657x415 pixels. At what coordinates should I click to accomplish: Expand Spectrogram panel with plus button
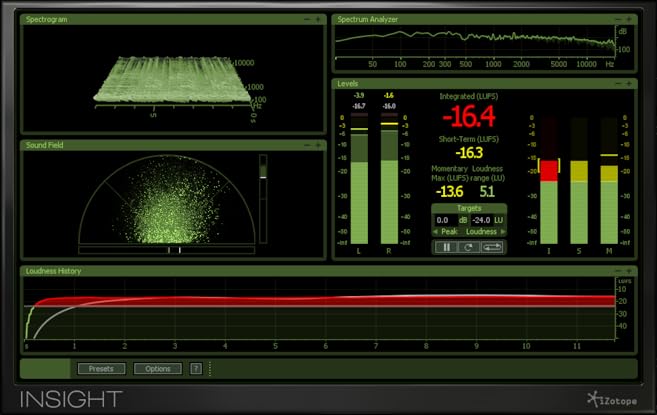pyautogui.click(x=318, y=19)
